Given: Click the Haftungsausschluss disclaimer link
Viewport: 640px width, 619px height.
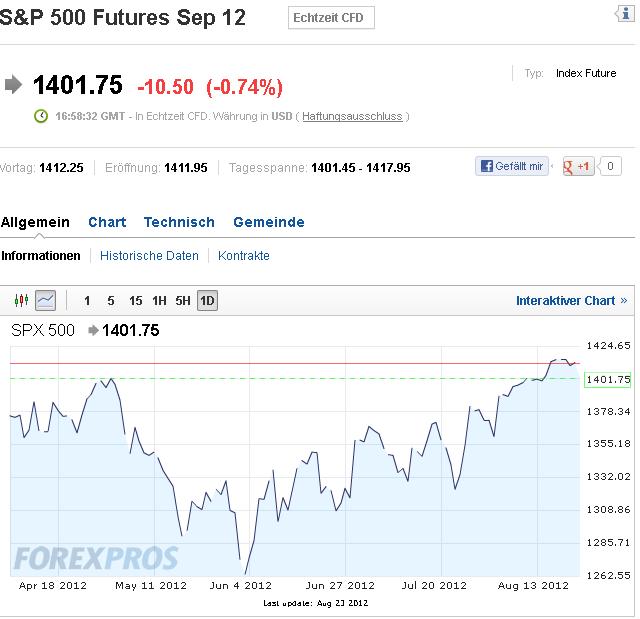Looking at the screenshot, I should (x=352, y=116).
